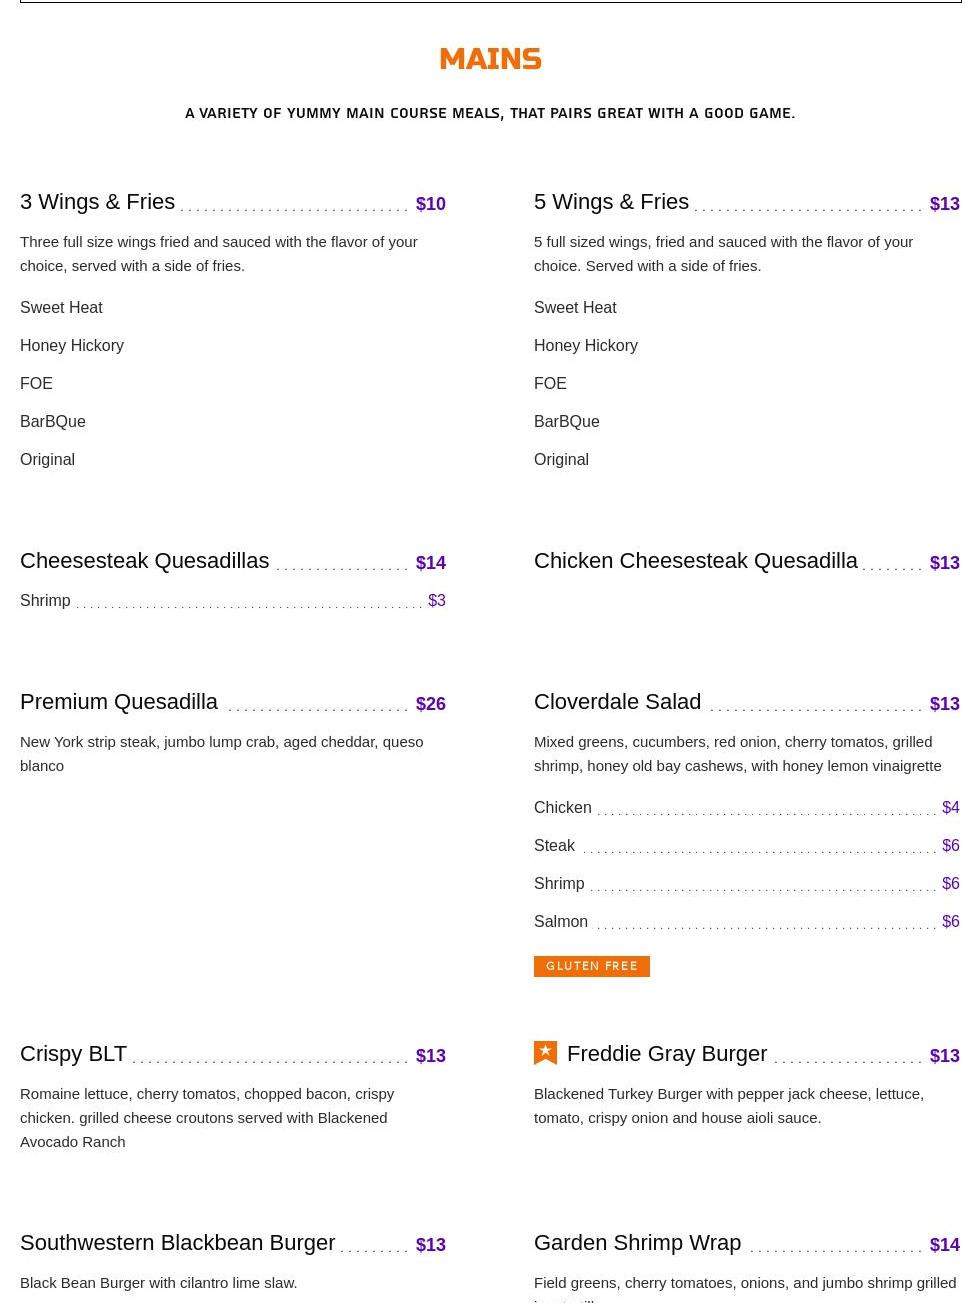Viewport: 965px width, 1303px height.
Task: Click the Crispy BLT title
Action: coord(73,1054)
